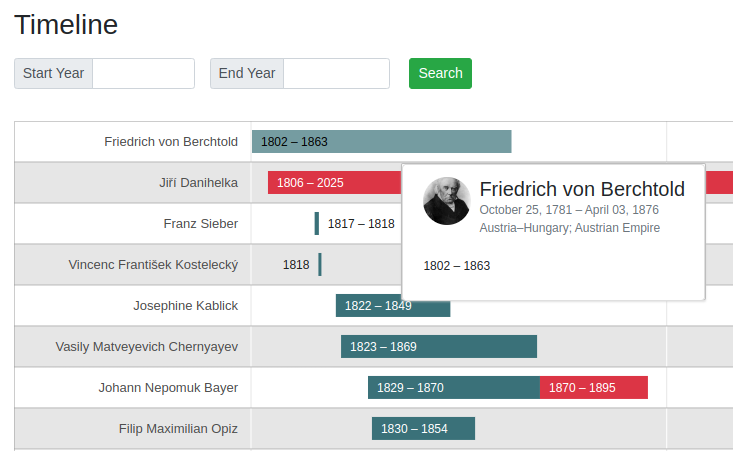
Task: Click the End Year input field
Action: [x=336, y=73]
